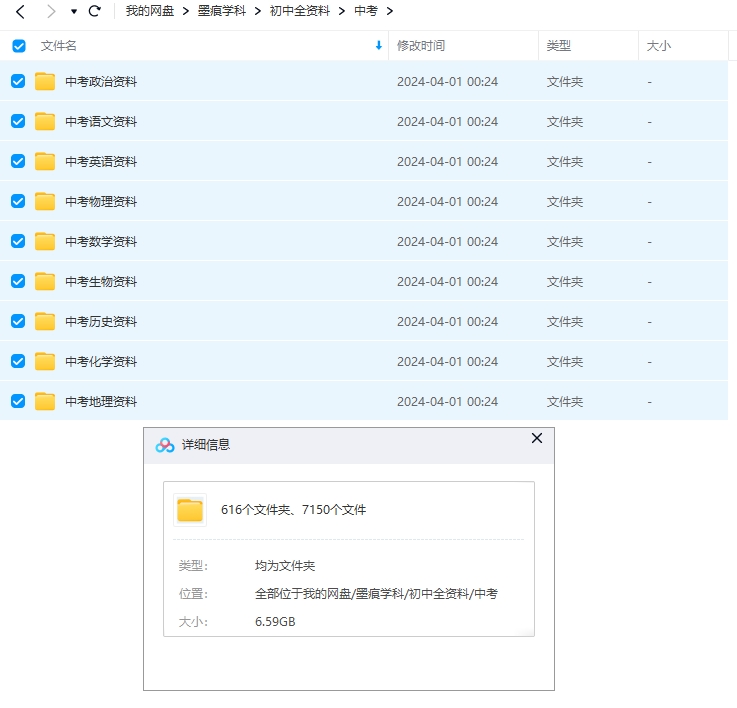Sort by 类型 column header
This screenshot has height=708, width=737.
[558, 46]
